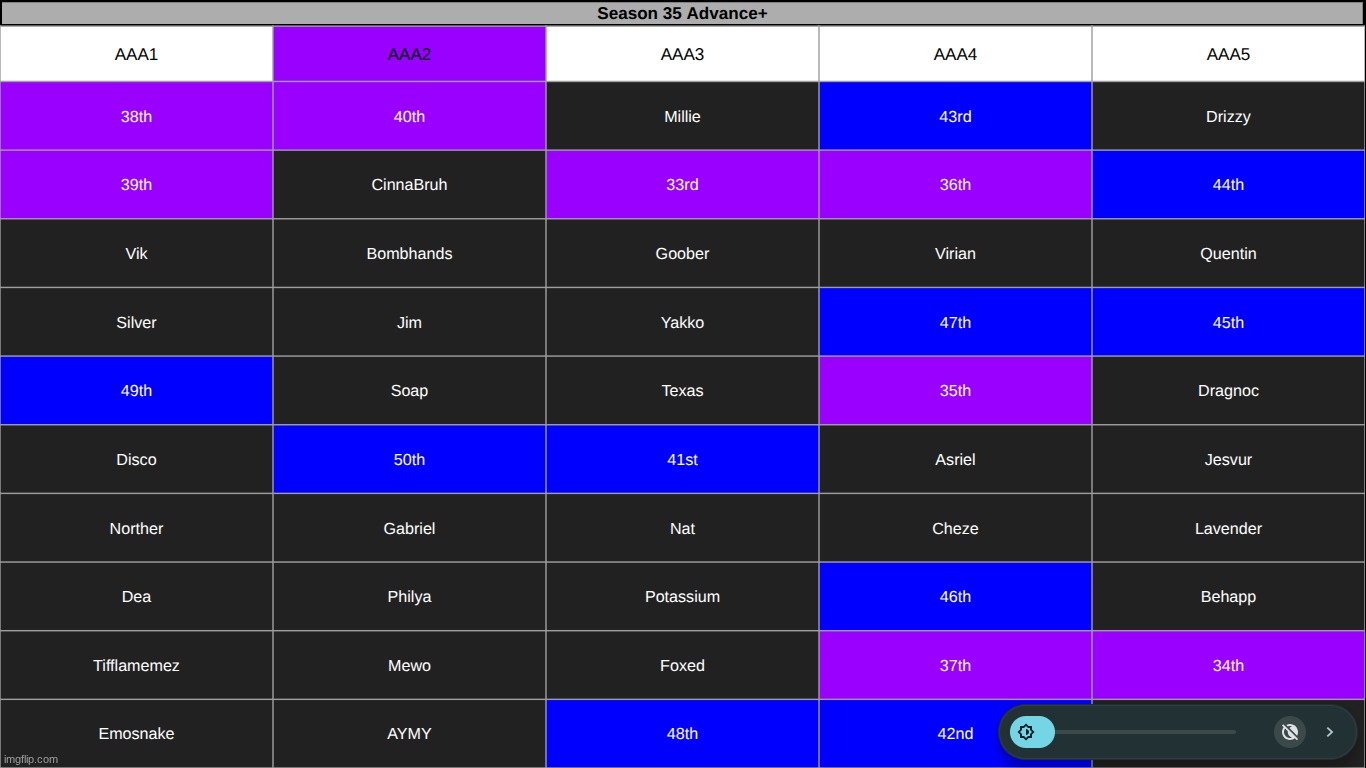The height and width of the screenshot is (768, 1366).
Task: Click the Season 35 Advance+ title bar
Action: pos(682,13)
